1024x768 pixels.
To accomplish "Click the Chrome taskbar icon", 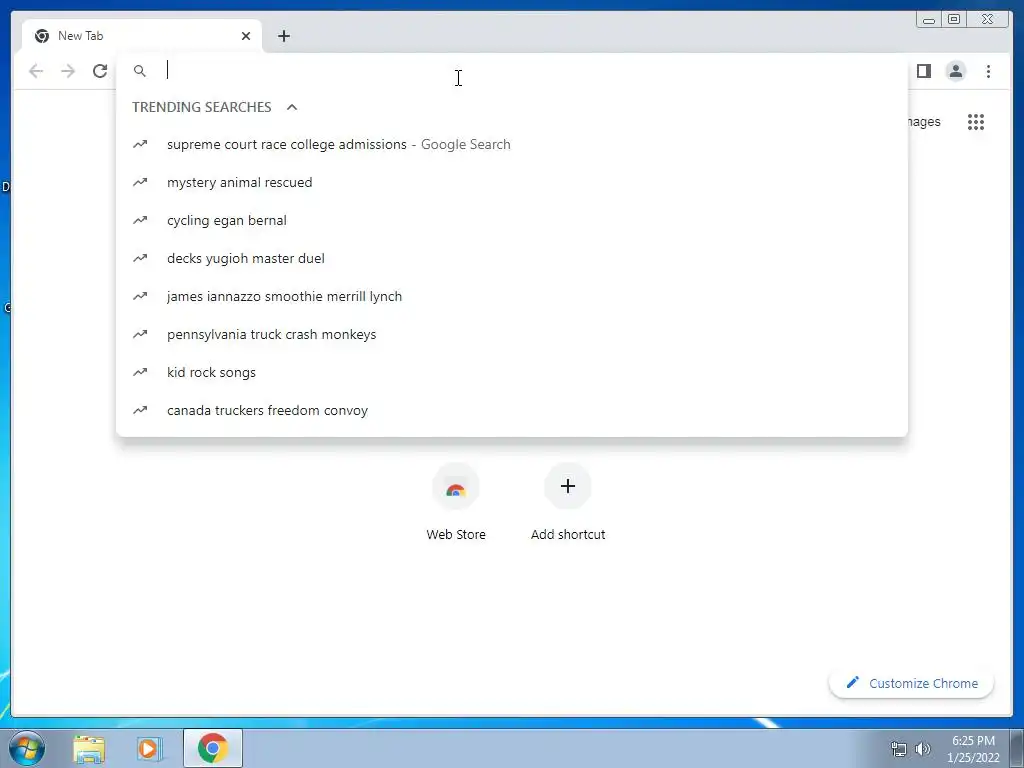I will tap(213, 748).
